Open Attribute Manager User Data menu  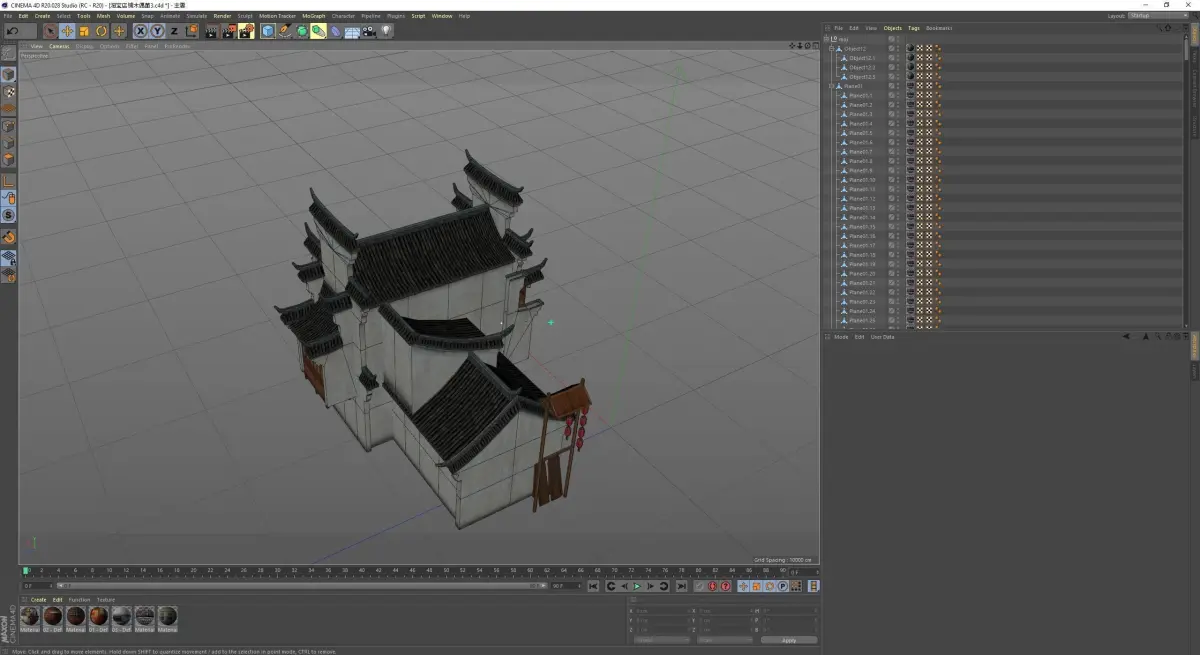pyautogui.click(x=882, y=337)
